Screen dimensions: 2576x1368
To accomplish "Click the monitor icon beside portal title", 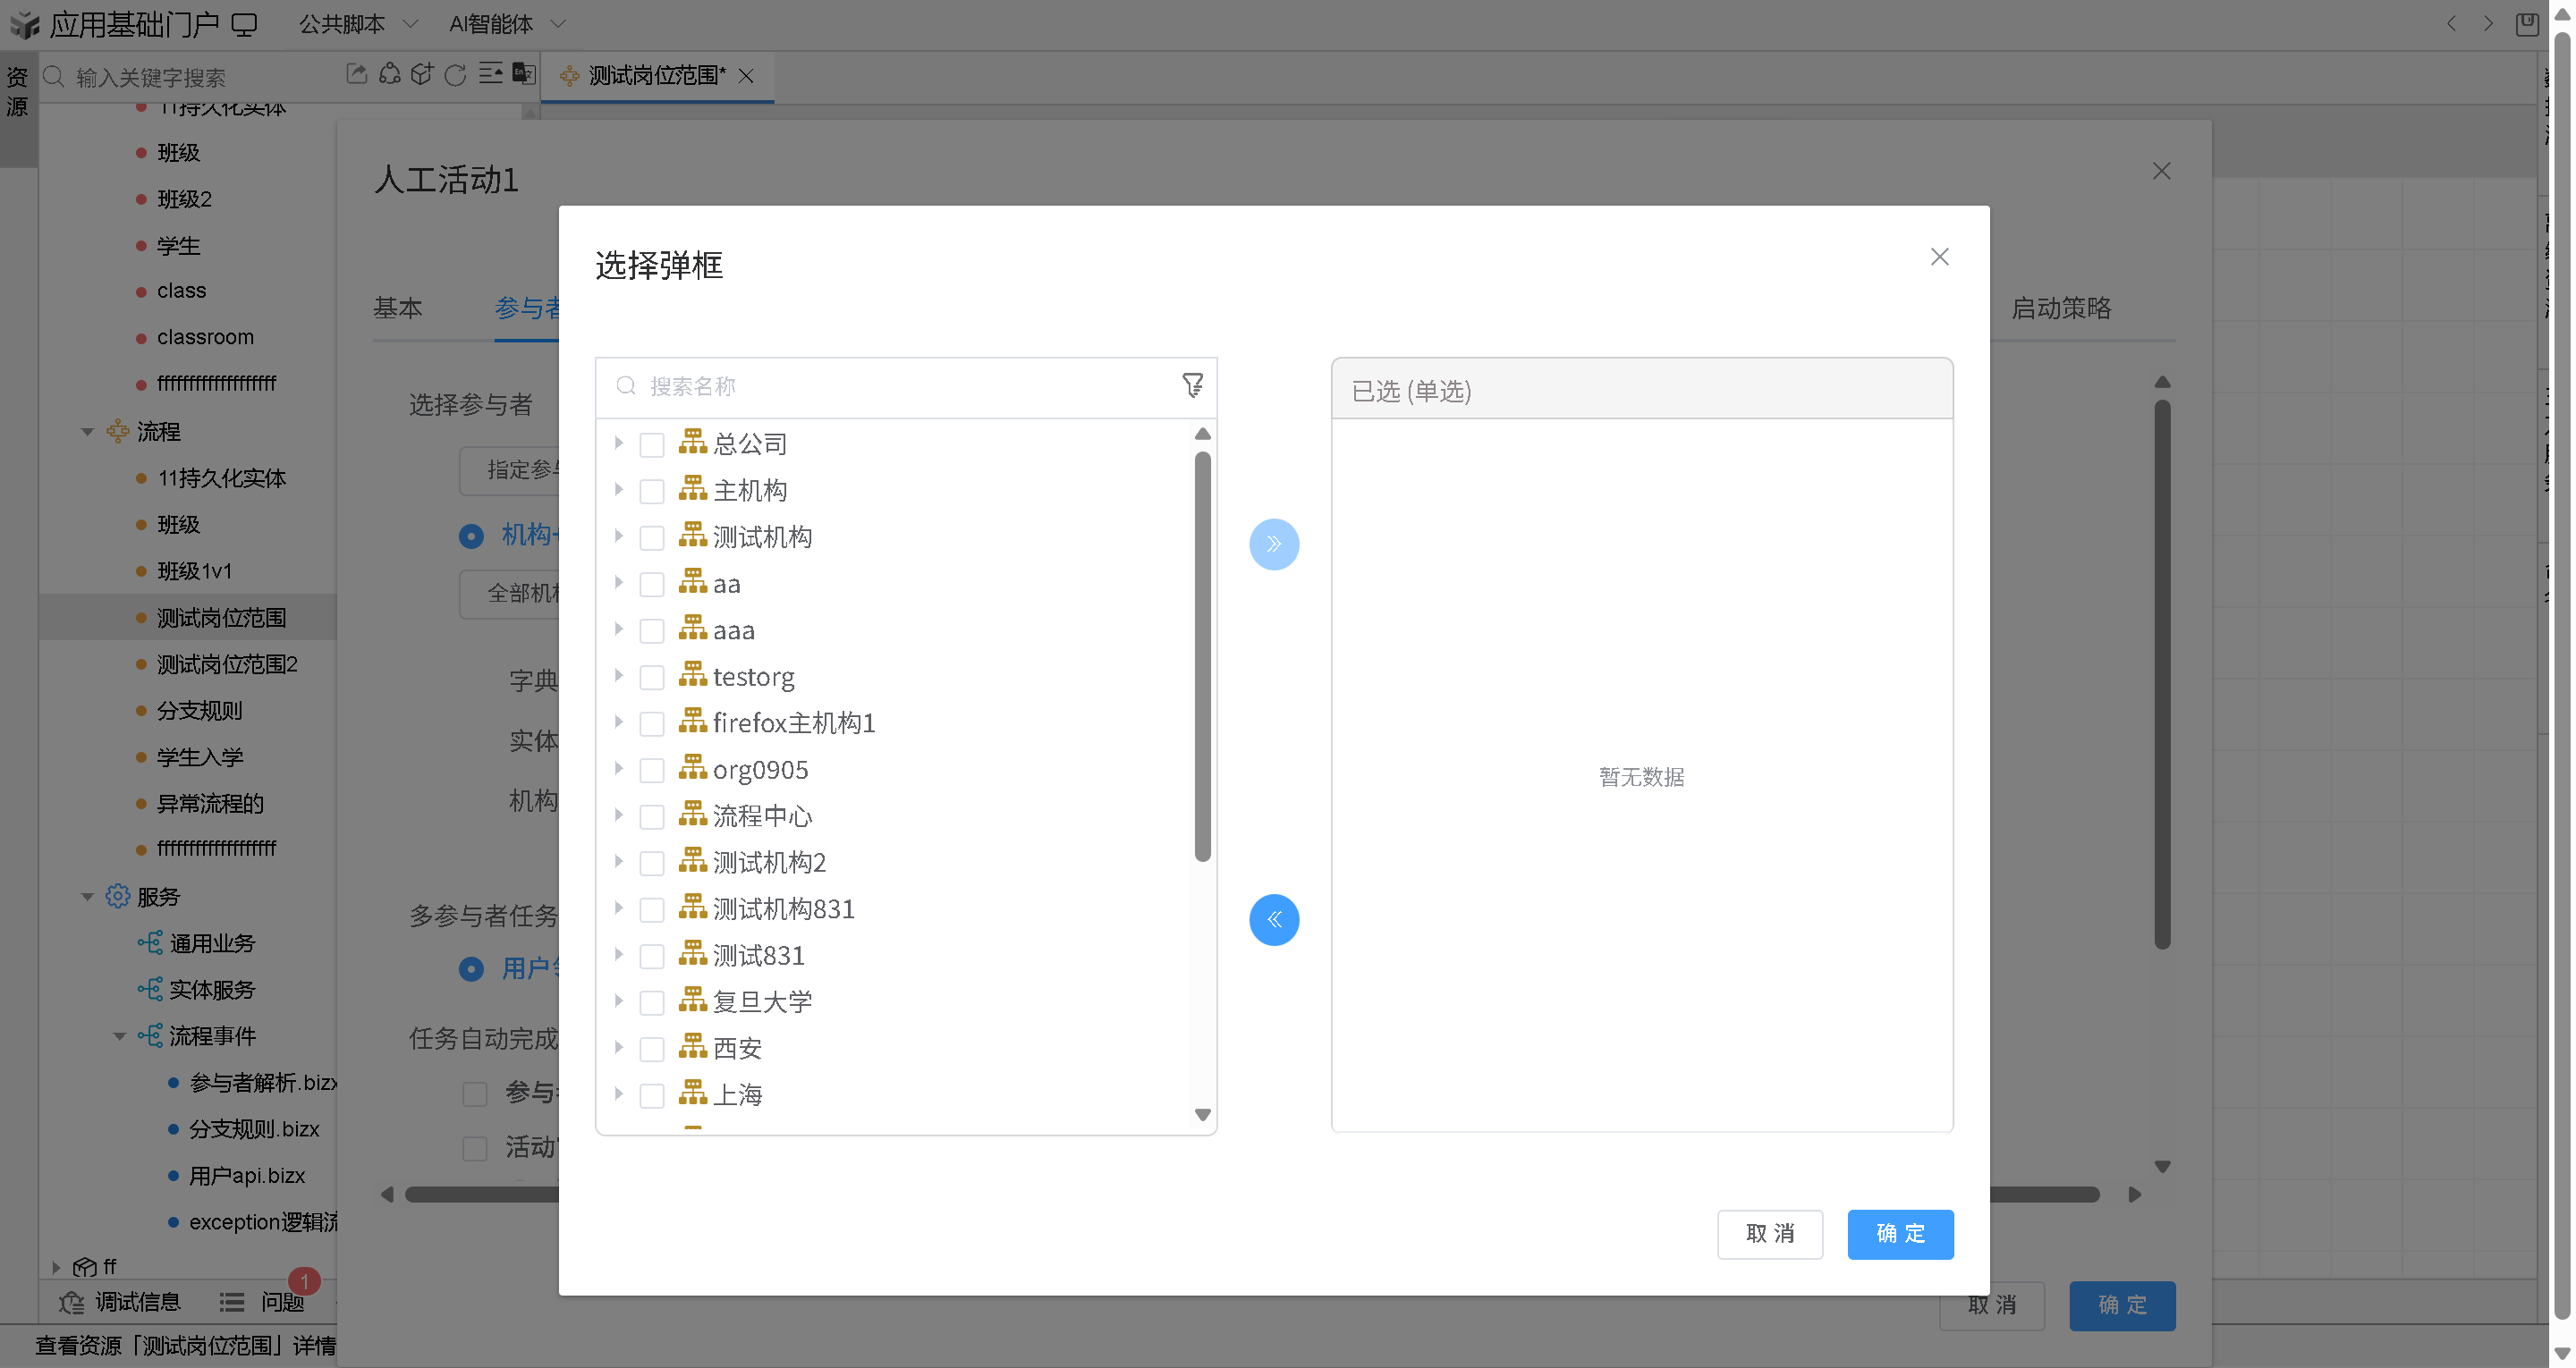I will (x=244, y=24).
